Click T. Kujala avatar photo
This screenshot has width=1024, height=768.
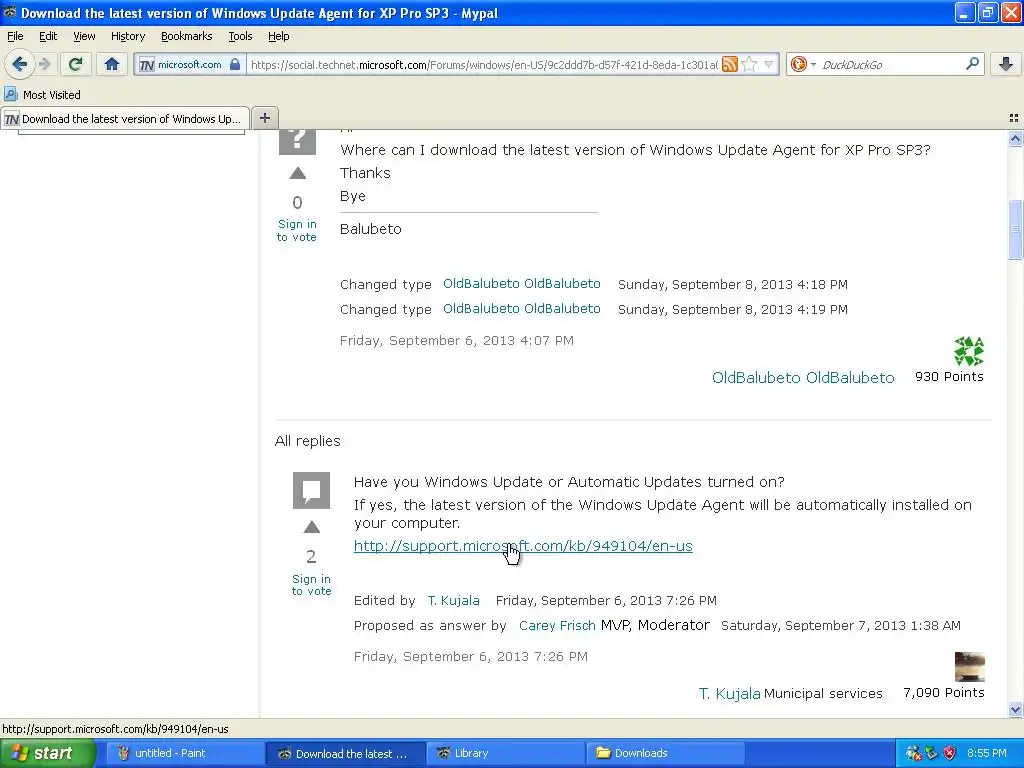(x=969, y=667)
